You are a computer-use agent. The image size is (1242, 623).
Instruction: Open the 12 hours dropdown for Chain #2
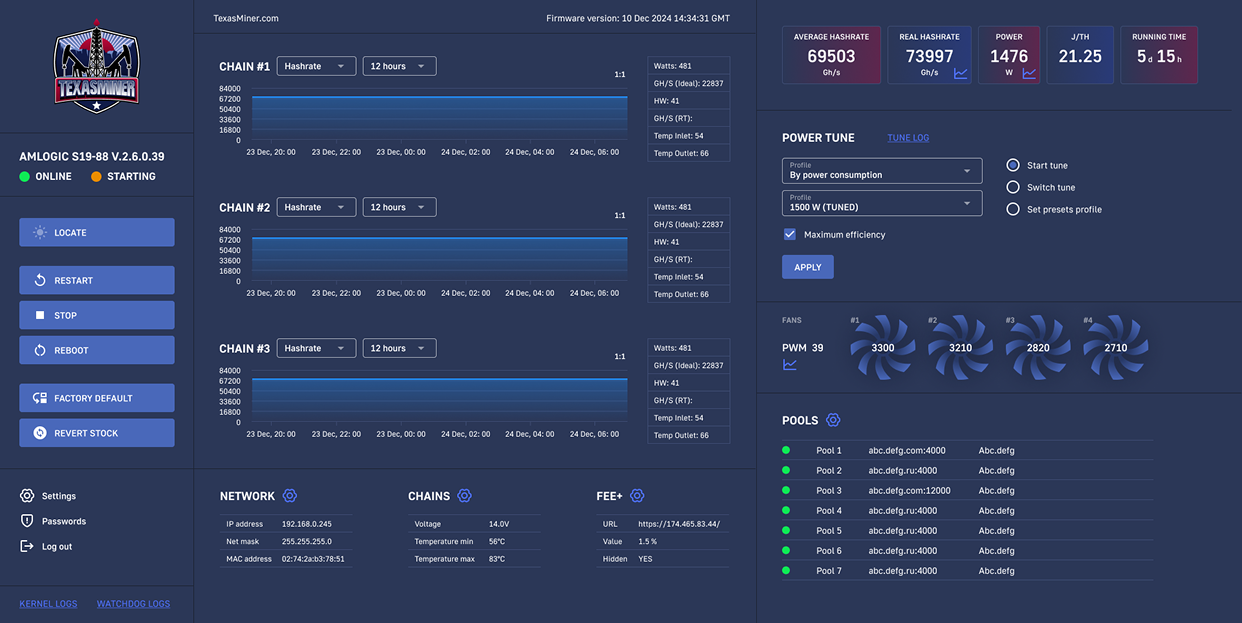point(399,207)
